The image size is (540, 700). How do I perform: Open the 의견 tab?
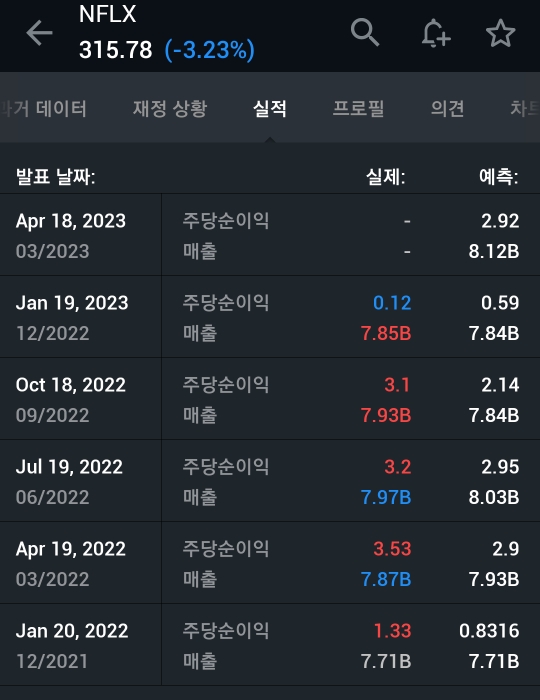(447, 108)
